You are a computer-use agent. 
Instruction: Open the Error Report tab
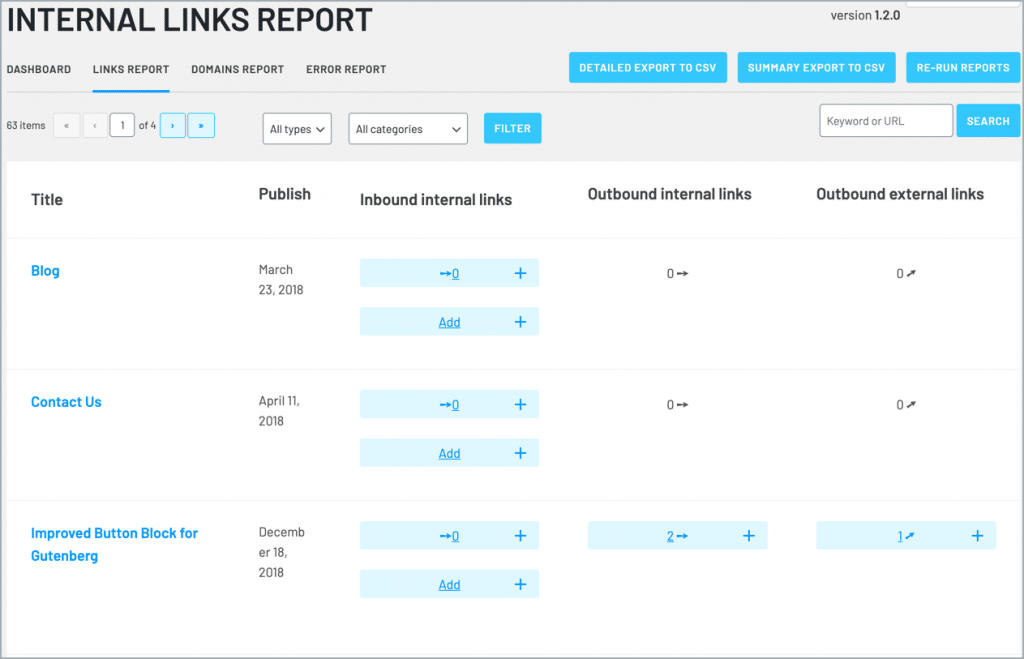tap(346, 70)
